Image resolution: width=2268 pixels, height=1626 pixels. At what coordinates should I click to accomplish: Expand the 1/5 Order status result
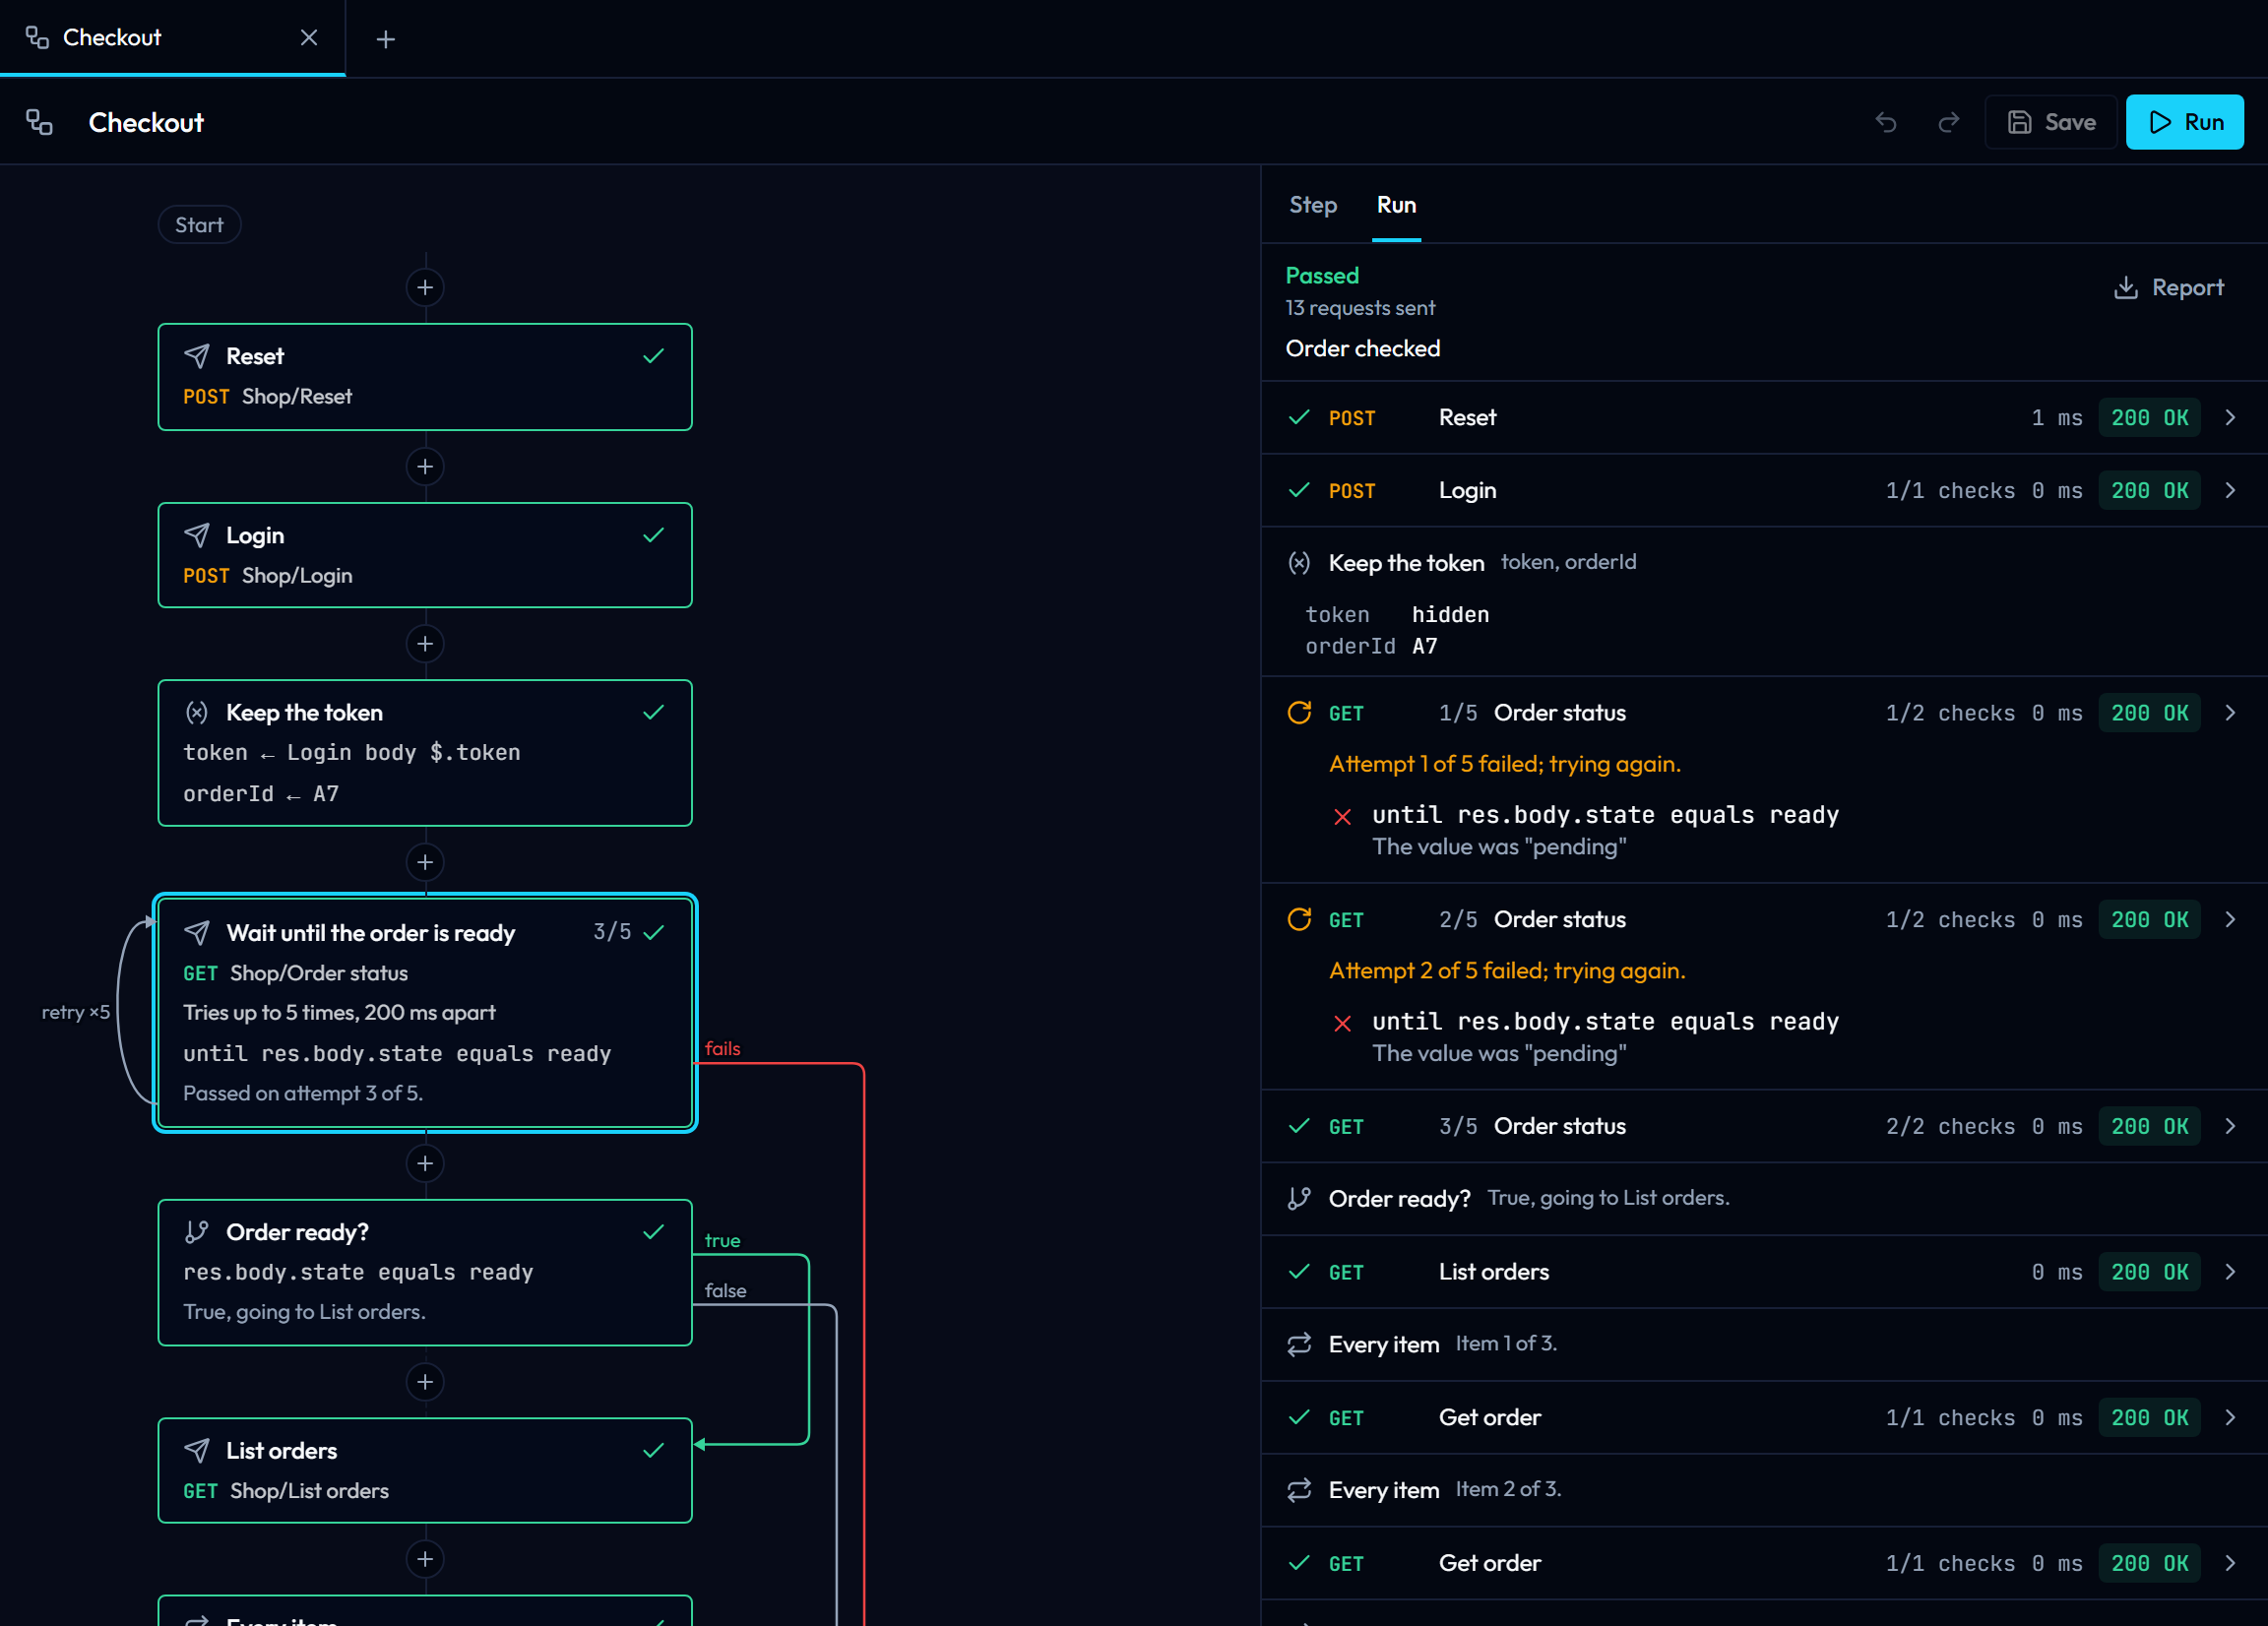[2230, 713]
